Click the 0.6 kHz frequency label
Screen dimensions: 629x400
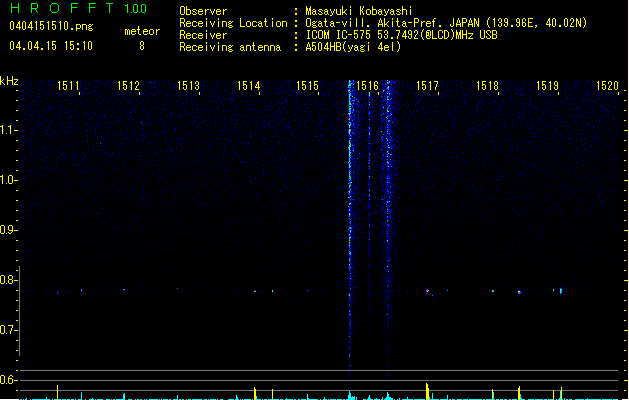[8, 380]
